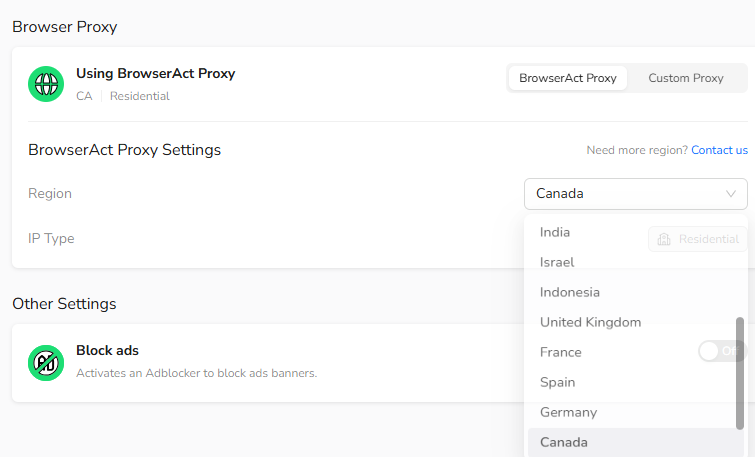Click the Residential IP type button

tap(698, 239)
